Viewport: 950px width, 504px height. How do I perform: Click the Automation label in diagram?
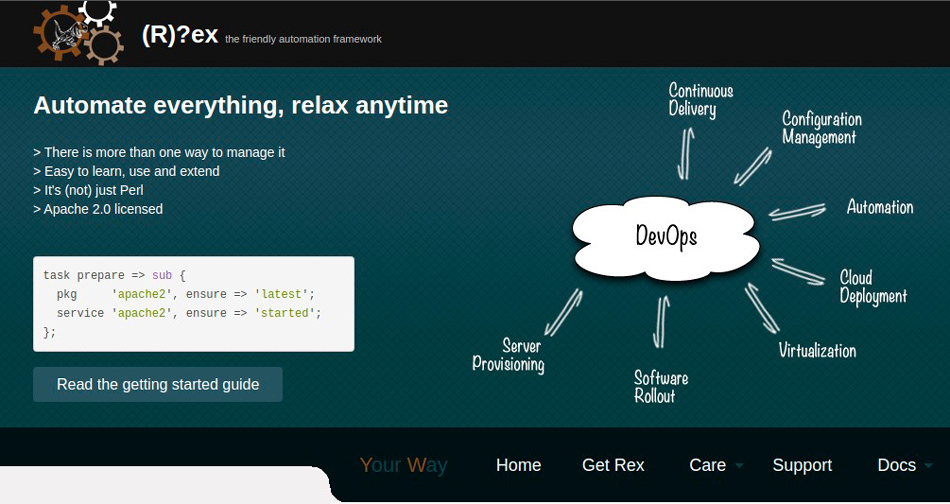(x=880, y=207)
